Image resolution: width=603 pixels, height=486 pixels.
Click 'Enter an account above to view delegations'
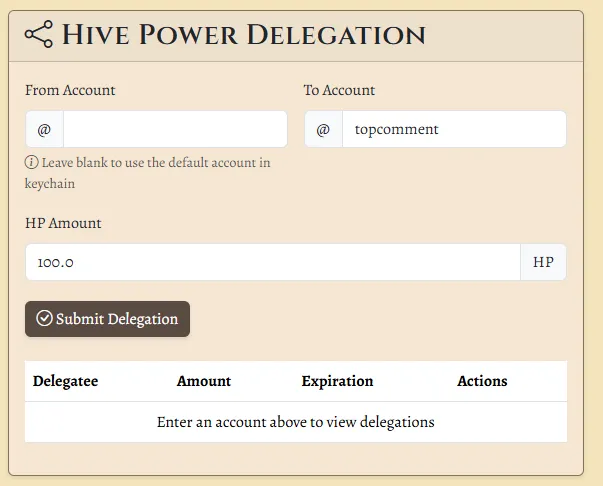click(x=296, y=422)
